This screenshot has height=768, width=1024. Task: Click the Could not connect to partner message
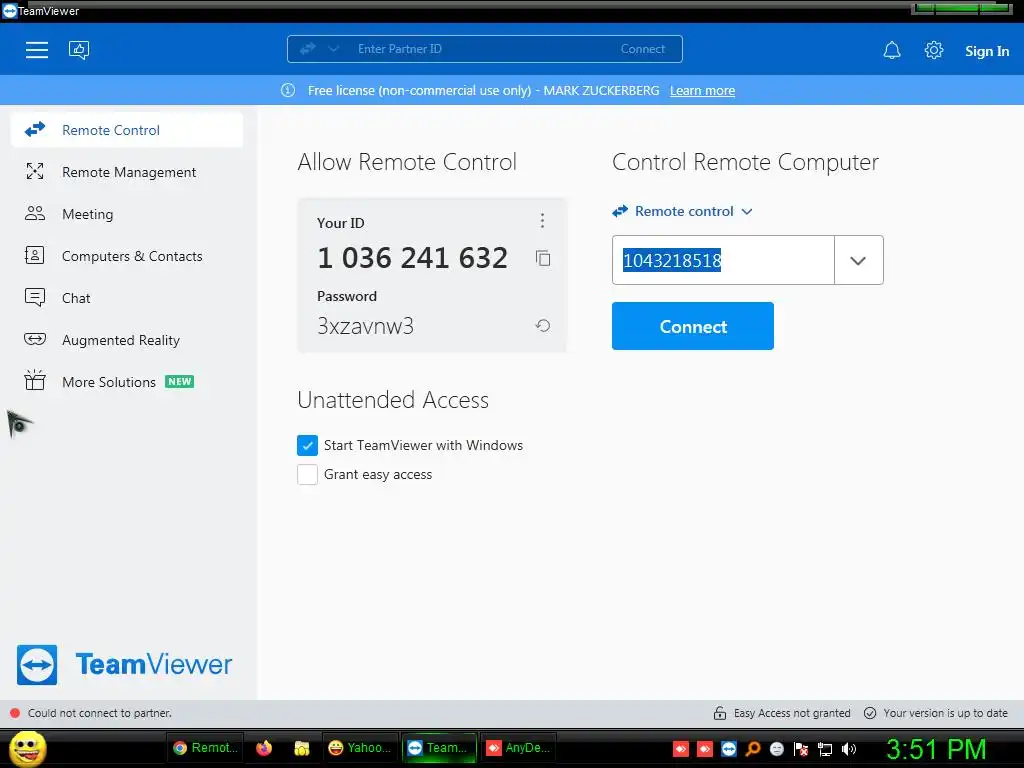[100, 713]
